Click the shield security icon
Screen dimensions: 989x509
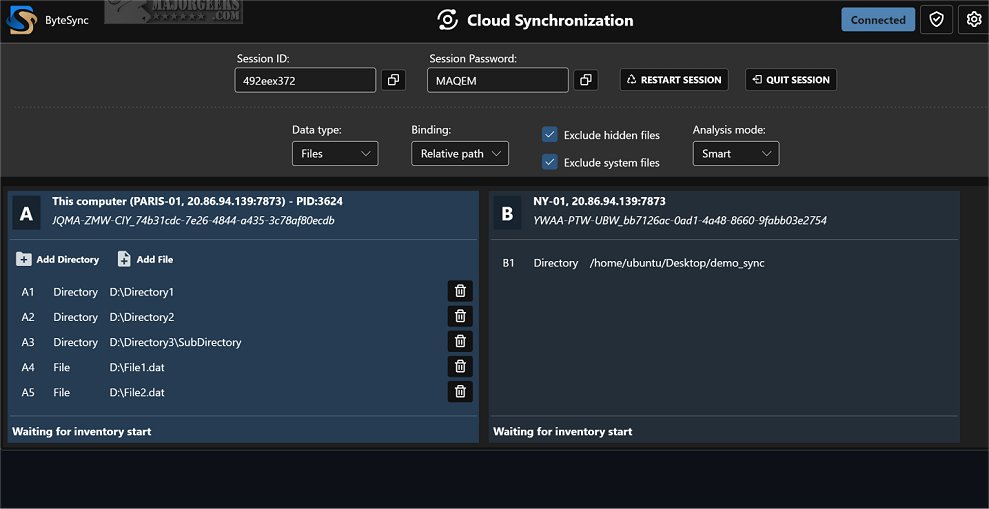point(936,19)
